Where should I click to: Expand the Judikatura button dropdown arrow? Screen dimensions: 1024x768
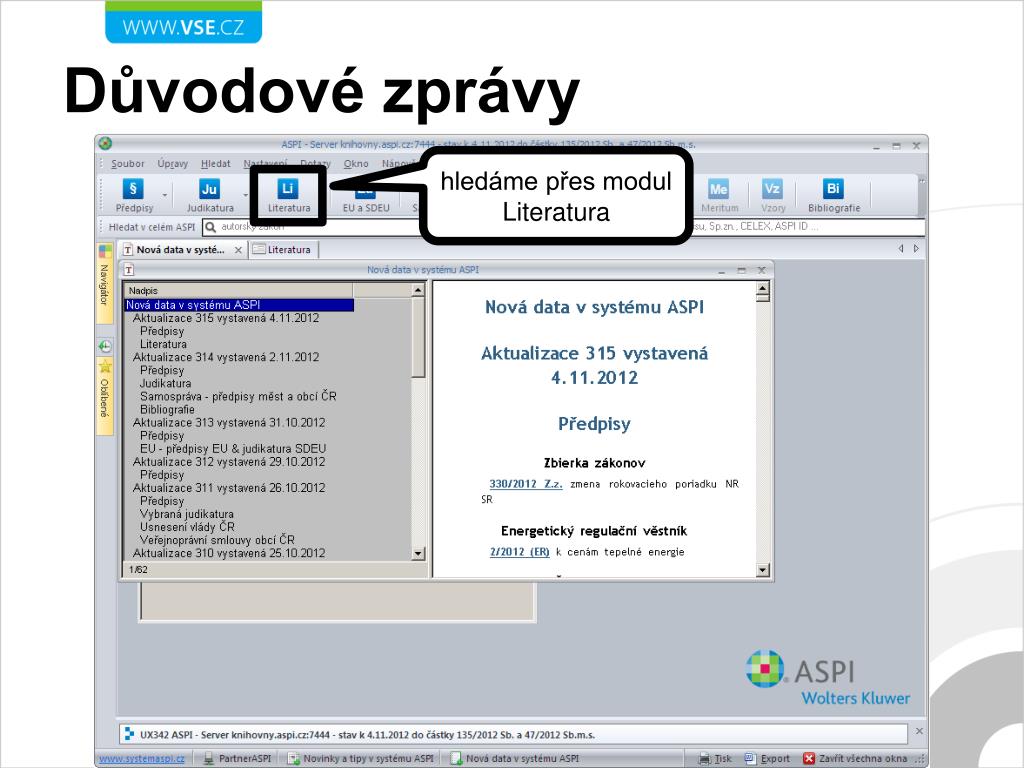[x=246, y=195]
